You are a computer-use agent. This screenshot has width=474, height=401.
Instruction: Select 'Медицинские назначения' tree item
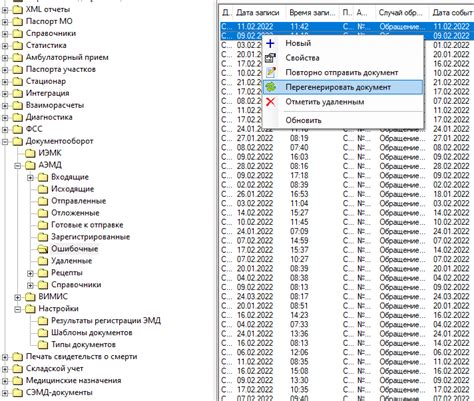point(74,381)
